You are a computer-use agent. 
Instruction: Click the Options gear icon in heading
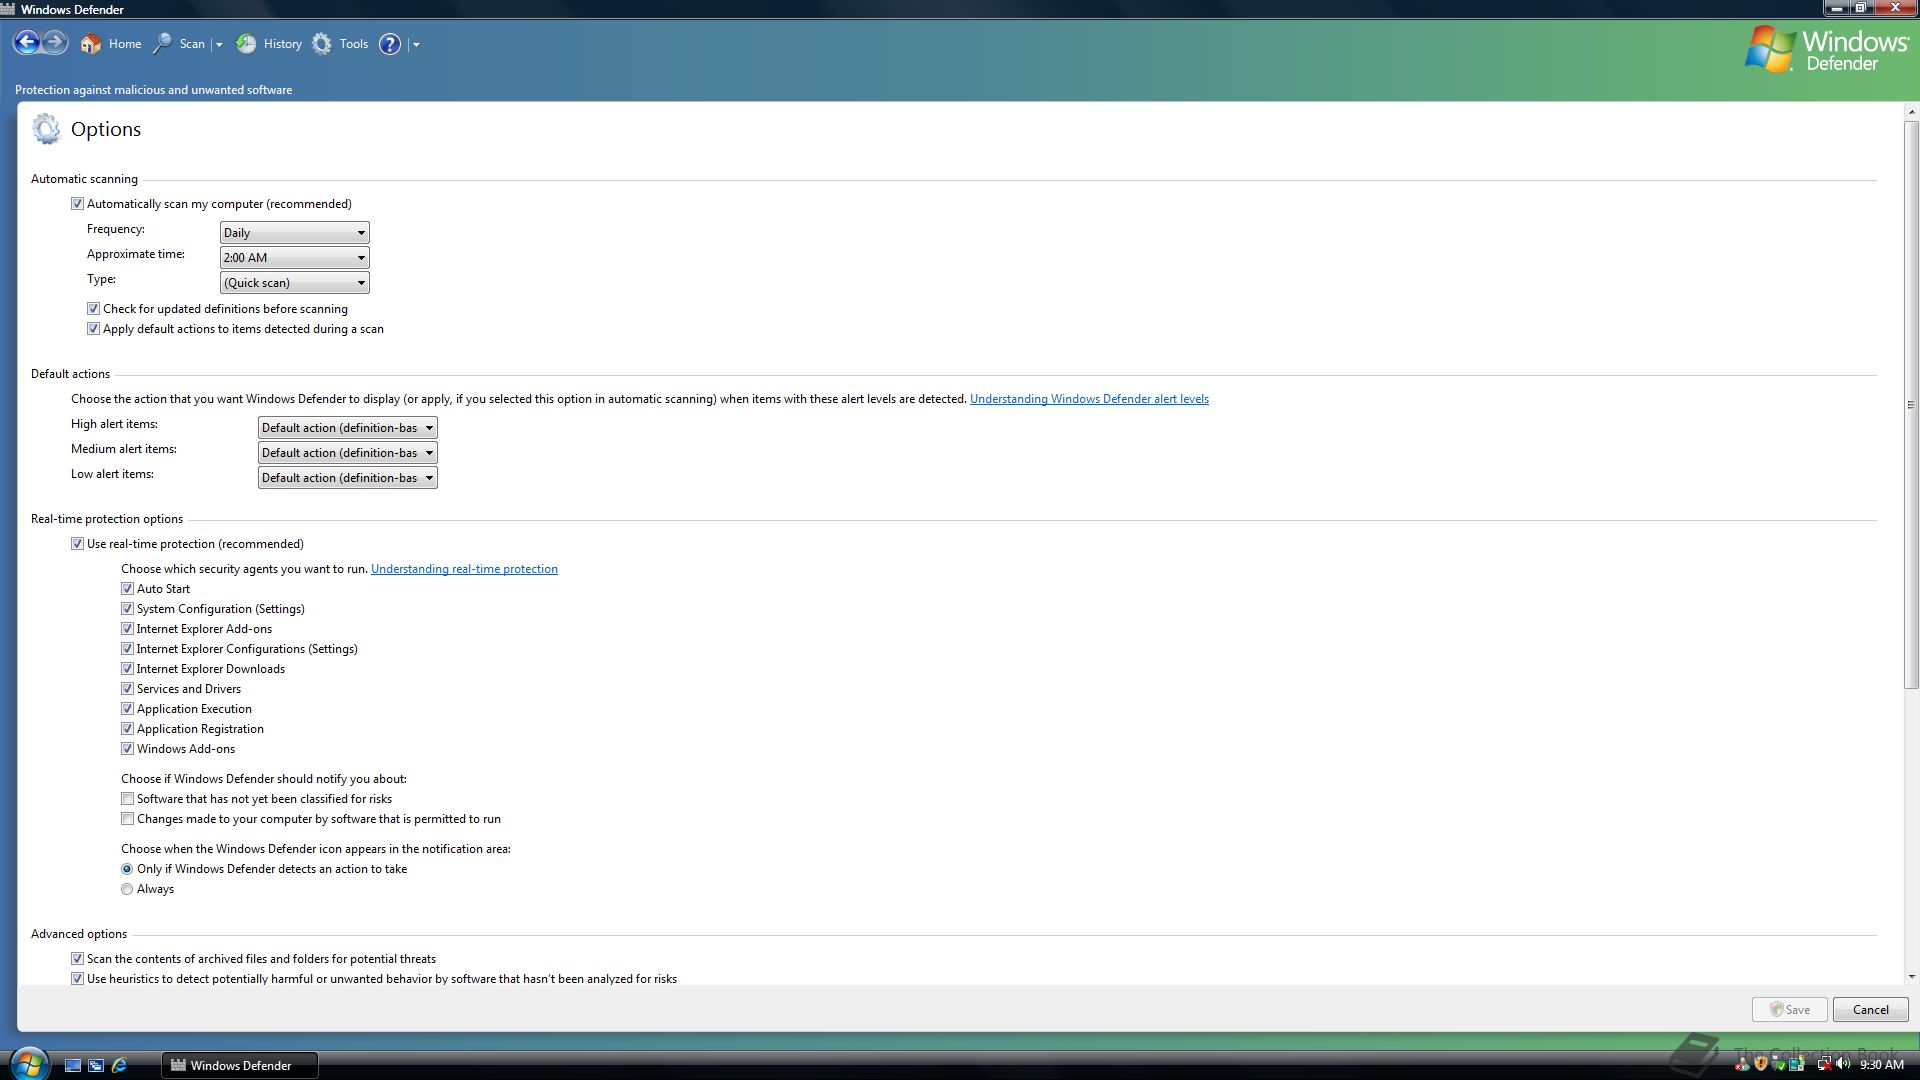(x=46, y=129)
